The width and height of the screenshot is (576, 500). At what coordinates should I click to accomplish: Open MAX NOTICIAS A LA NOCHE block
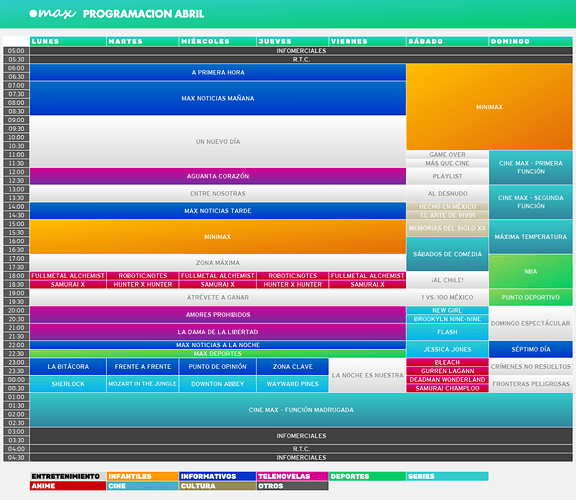[218, 345]
